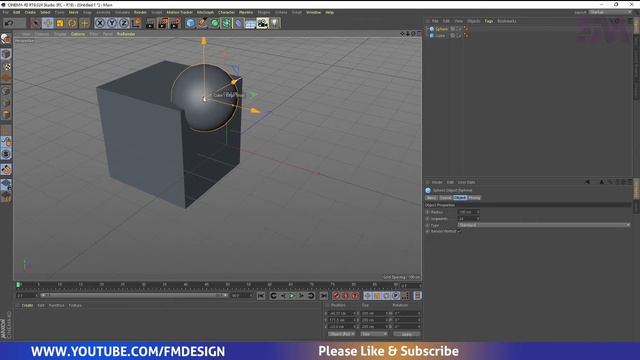Activate the Move tool

pos(47,23)
